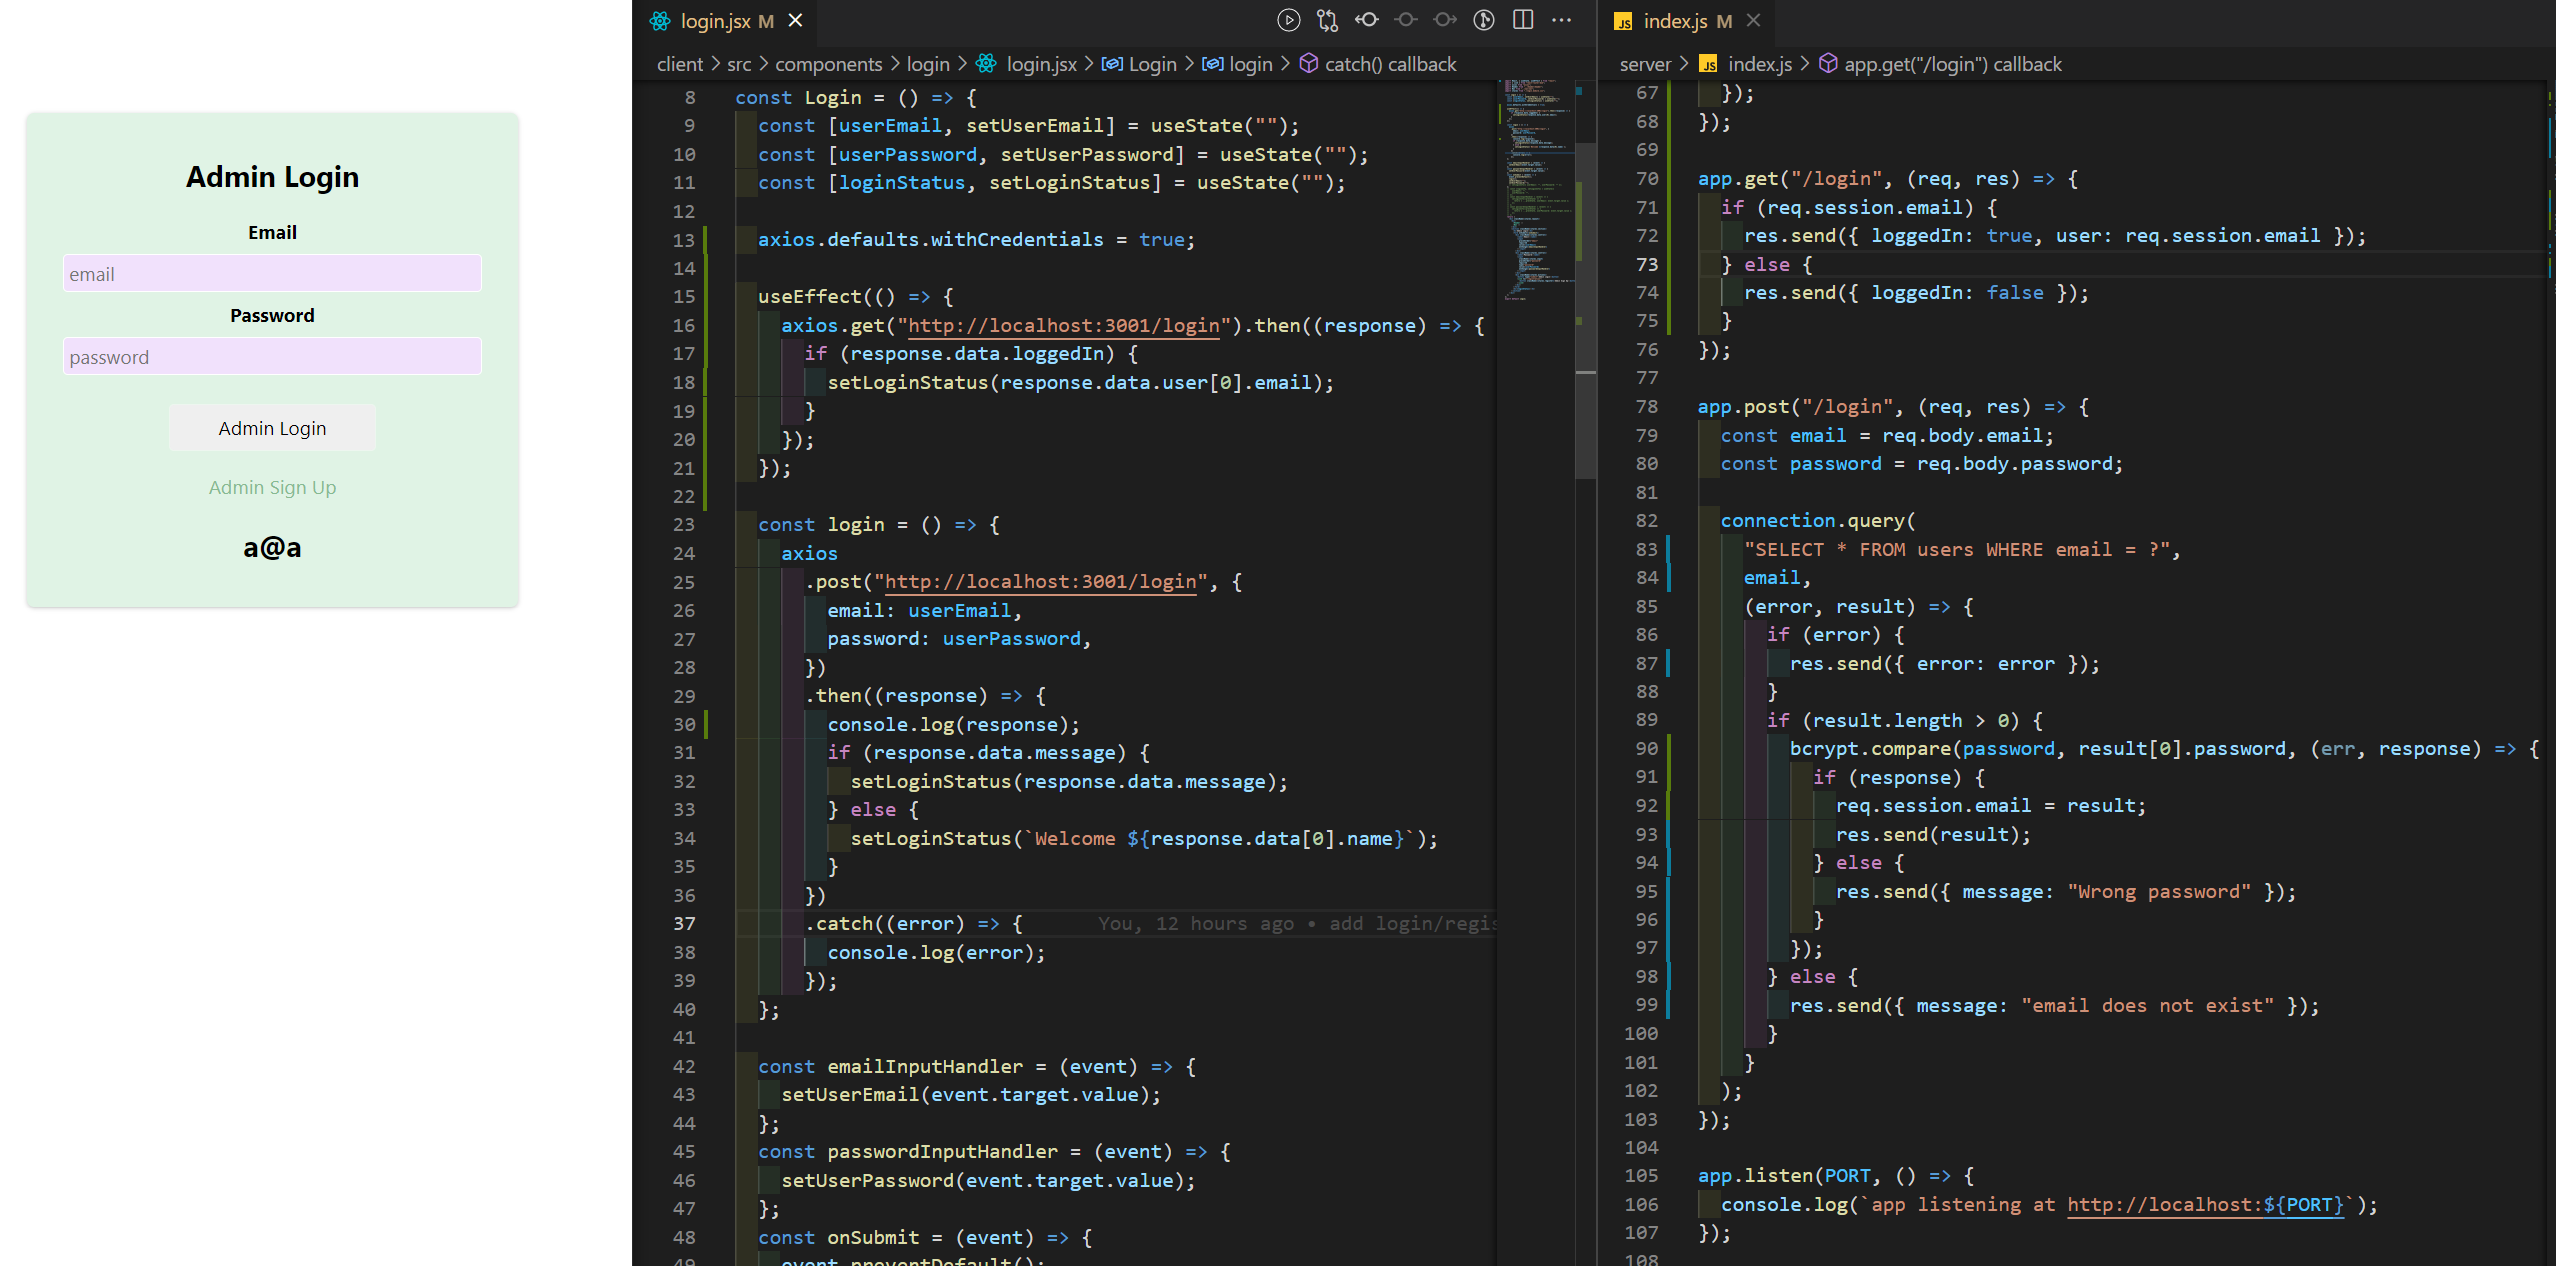Switch to the index.js tab
2556x1266 pixels.
(1674, 21)
